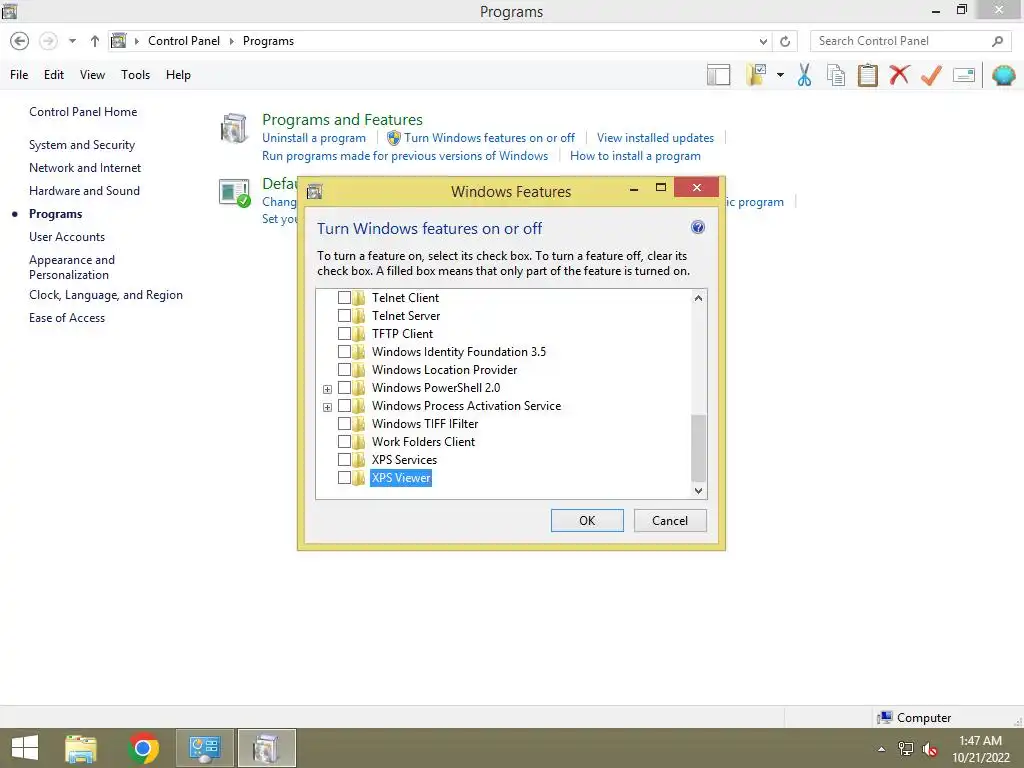Open How to install a program link

(x=635, y=156)
